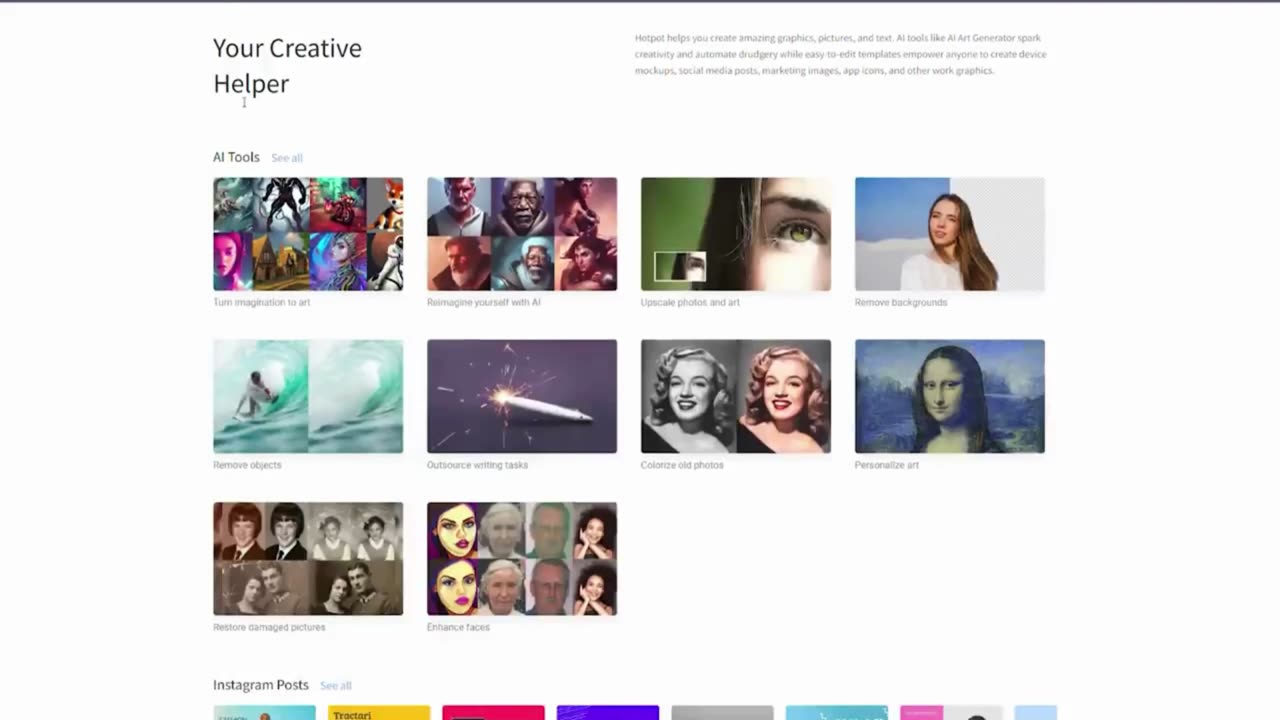The width and height of the screenshot is (1280, 720).
Task: Click the 'Turn imagination to art' caption
Action: (x=262, y=302)
